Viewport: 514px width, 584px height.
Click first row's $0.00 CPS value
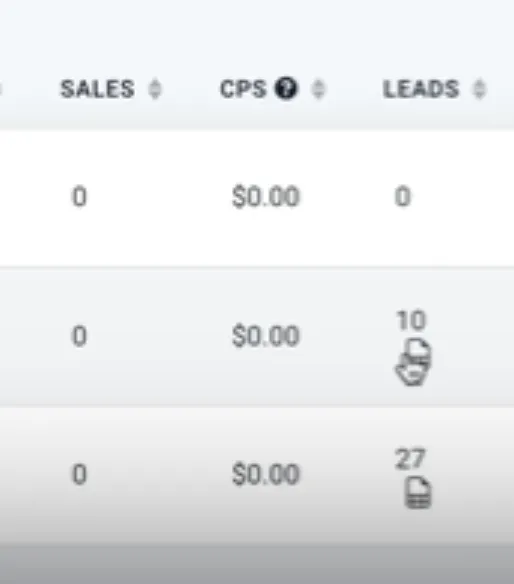[266, 197]
